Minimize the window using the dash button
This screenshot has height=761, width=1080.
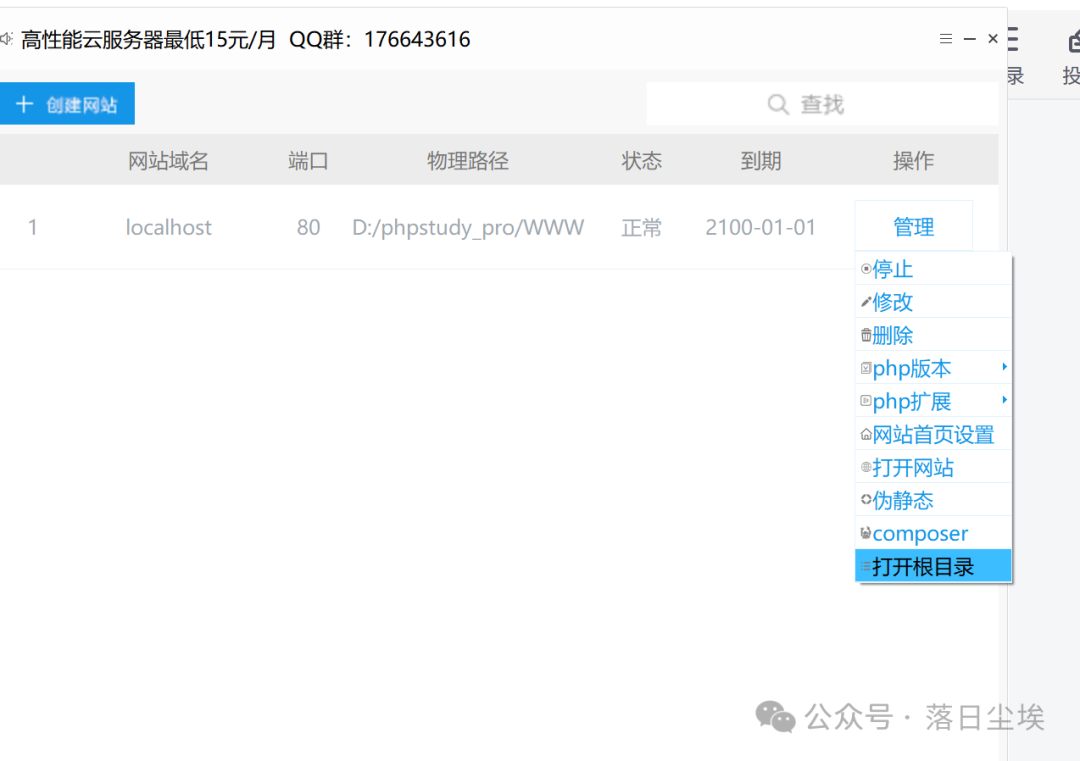[x=970, y=39]
